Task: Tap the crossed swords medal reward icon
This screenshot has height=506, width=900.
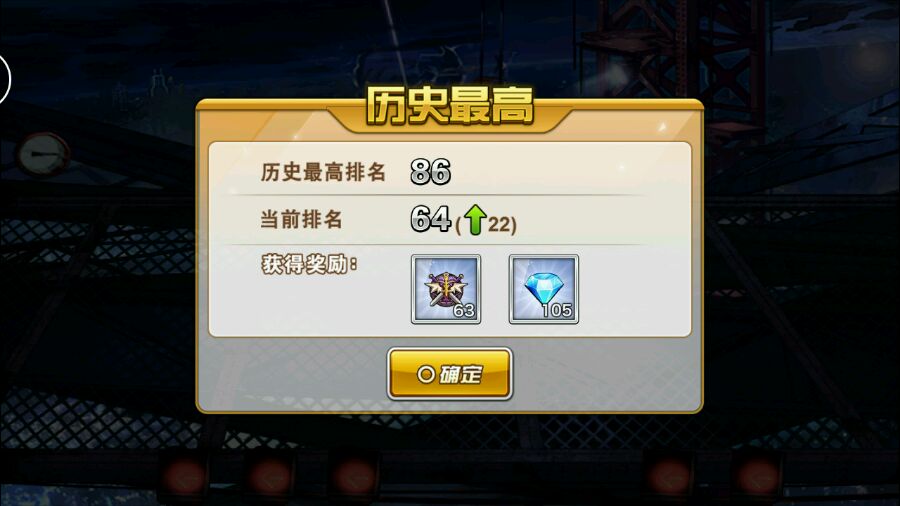Action: coord(446,290)
